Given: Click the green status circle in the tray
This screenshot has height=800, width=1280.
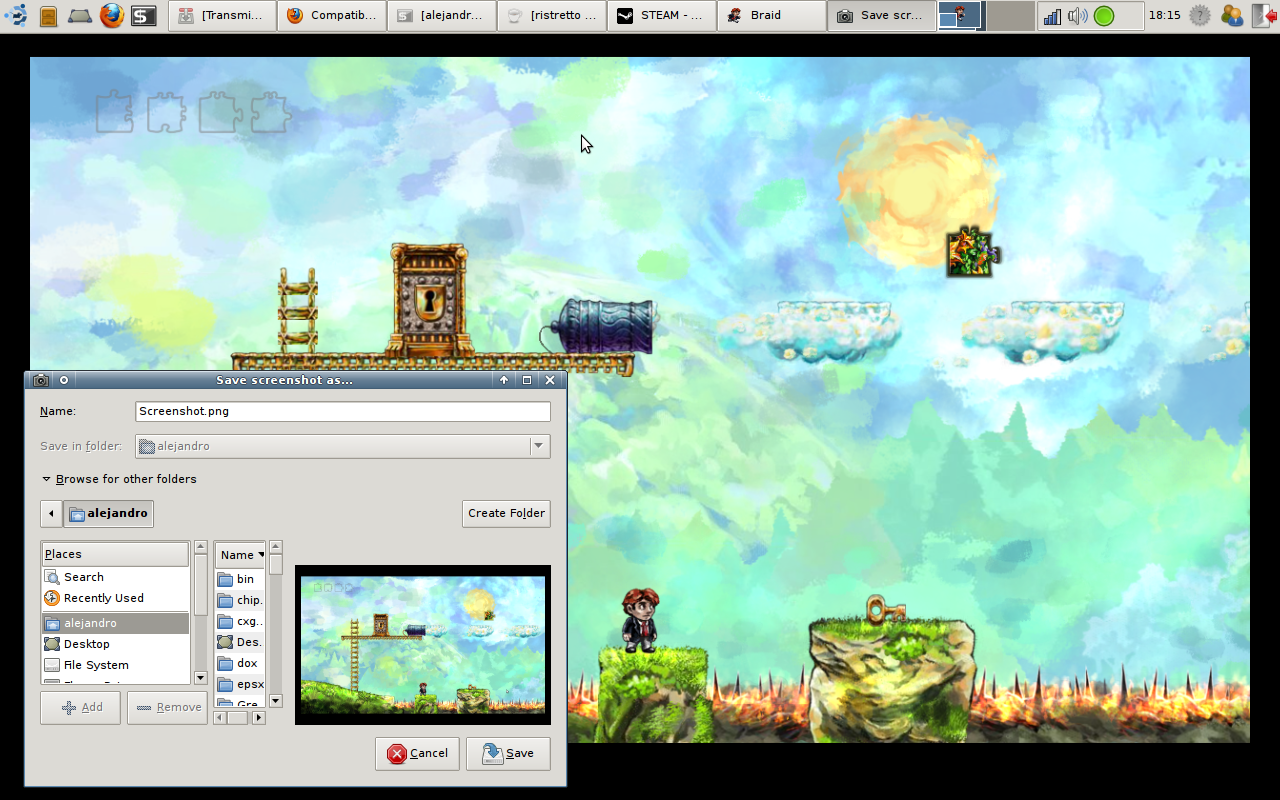Looking at the screenshot, I should pos(1104,16).
